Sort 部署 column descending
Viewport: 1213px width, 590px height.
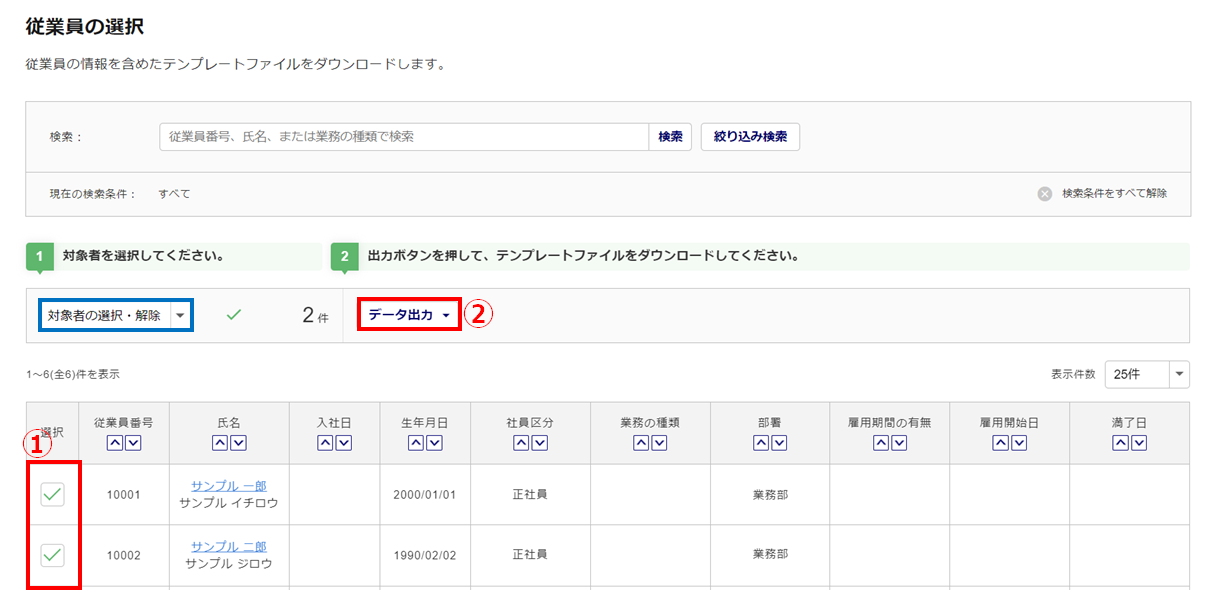coord(779,443)
